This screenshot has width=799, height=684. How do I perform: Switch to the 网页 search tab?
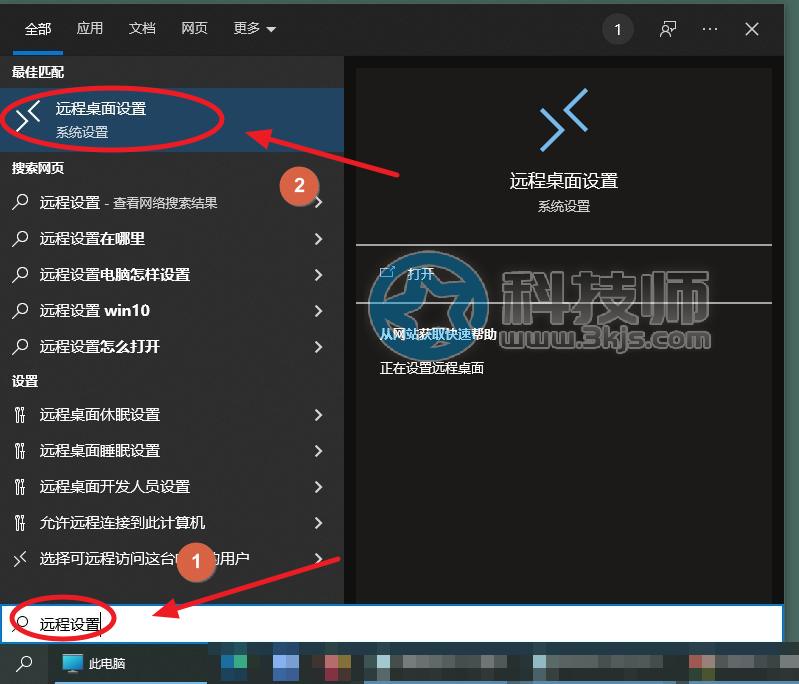click(x=194, y=29)
